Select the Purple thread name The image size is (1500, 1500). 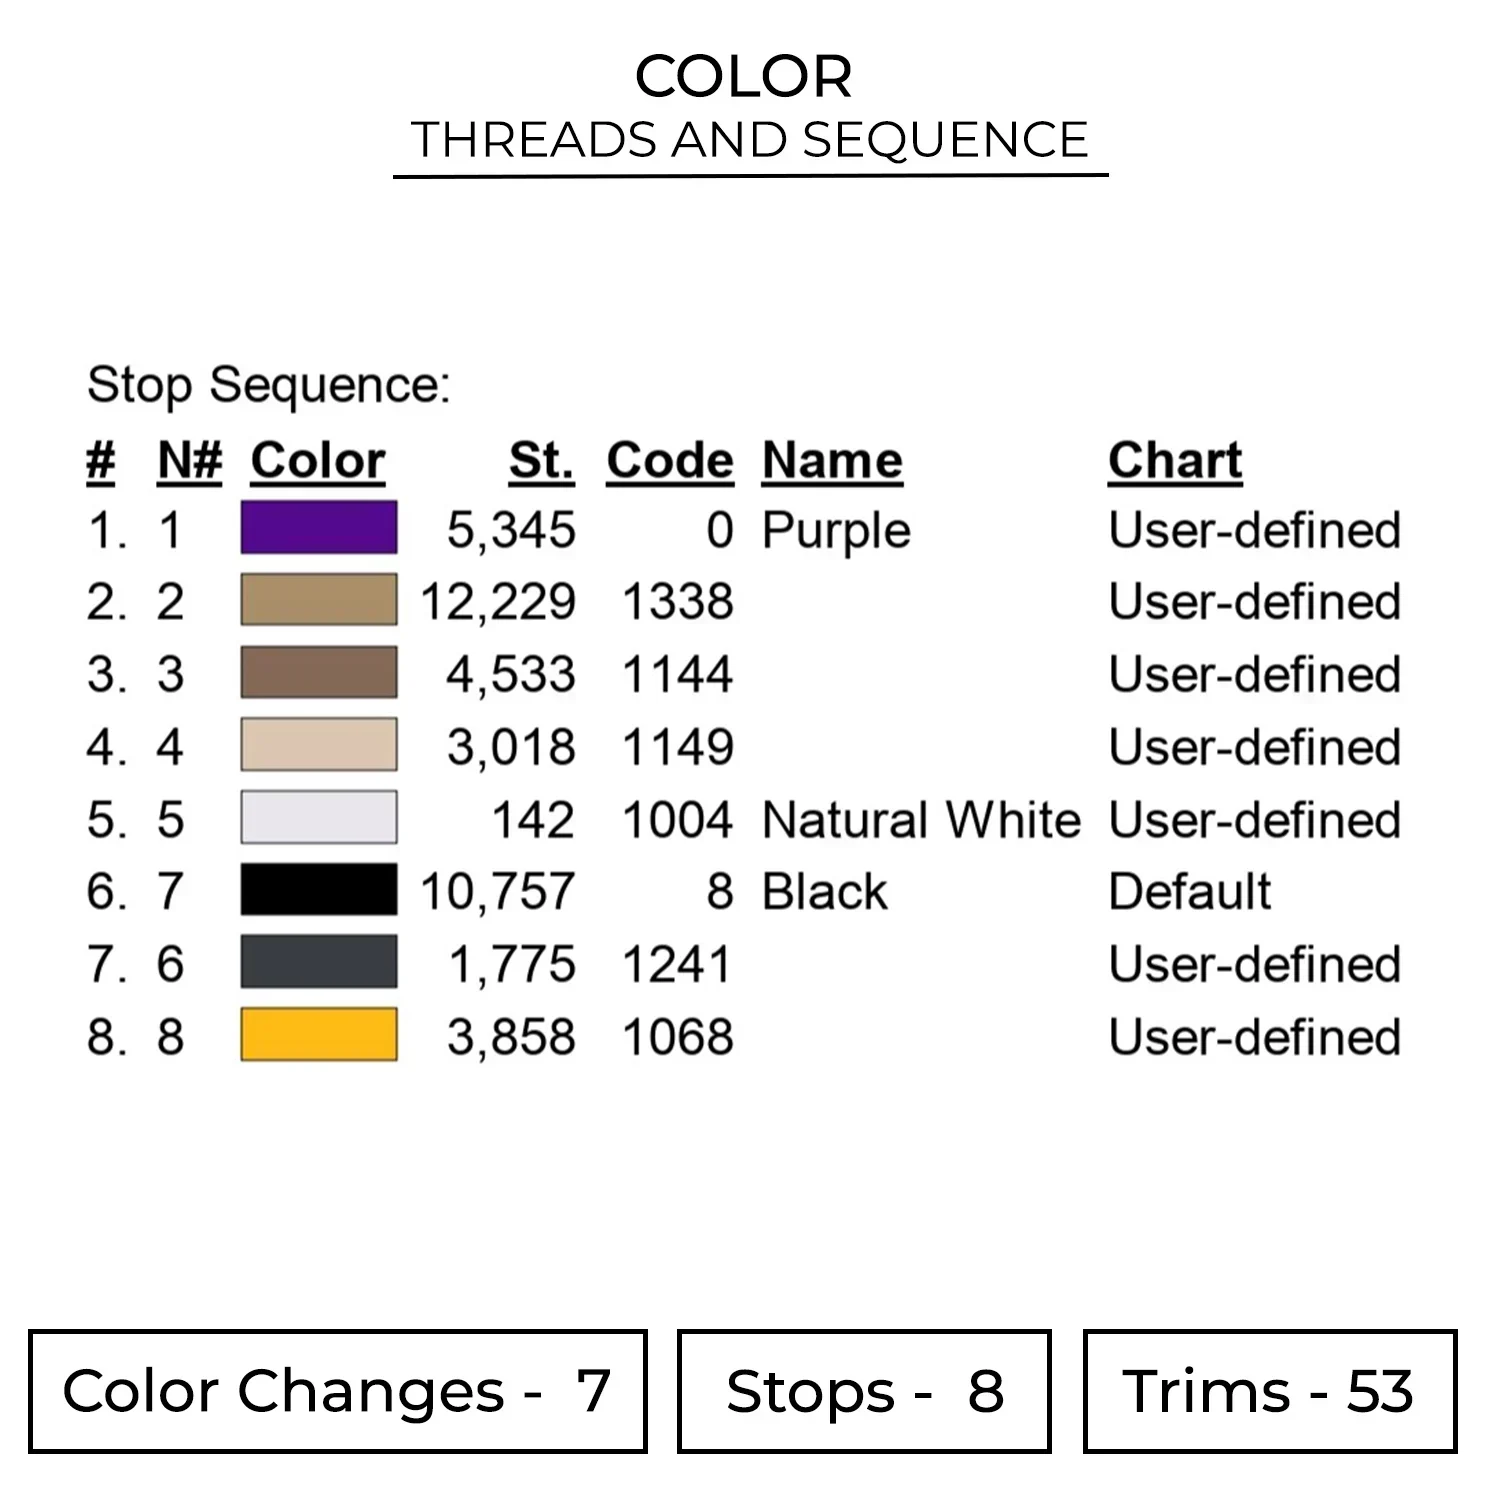point(836,530)
